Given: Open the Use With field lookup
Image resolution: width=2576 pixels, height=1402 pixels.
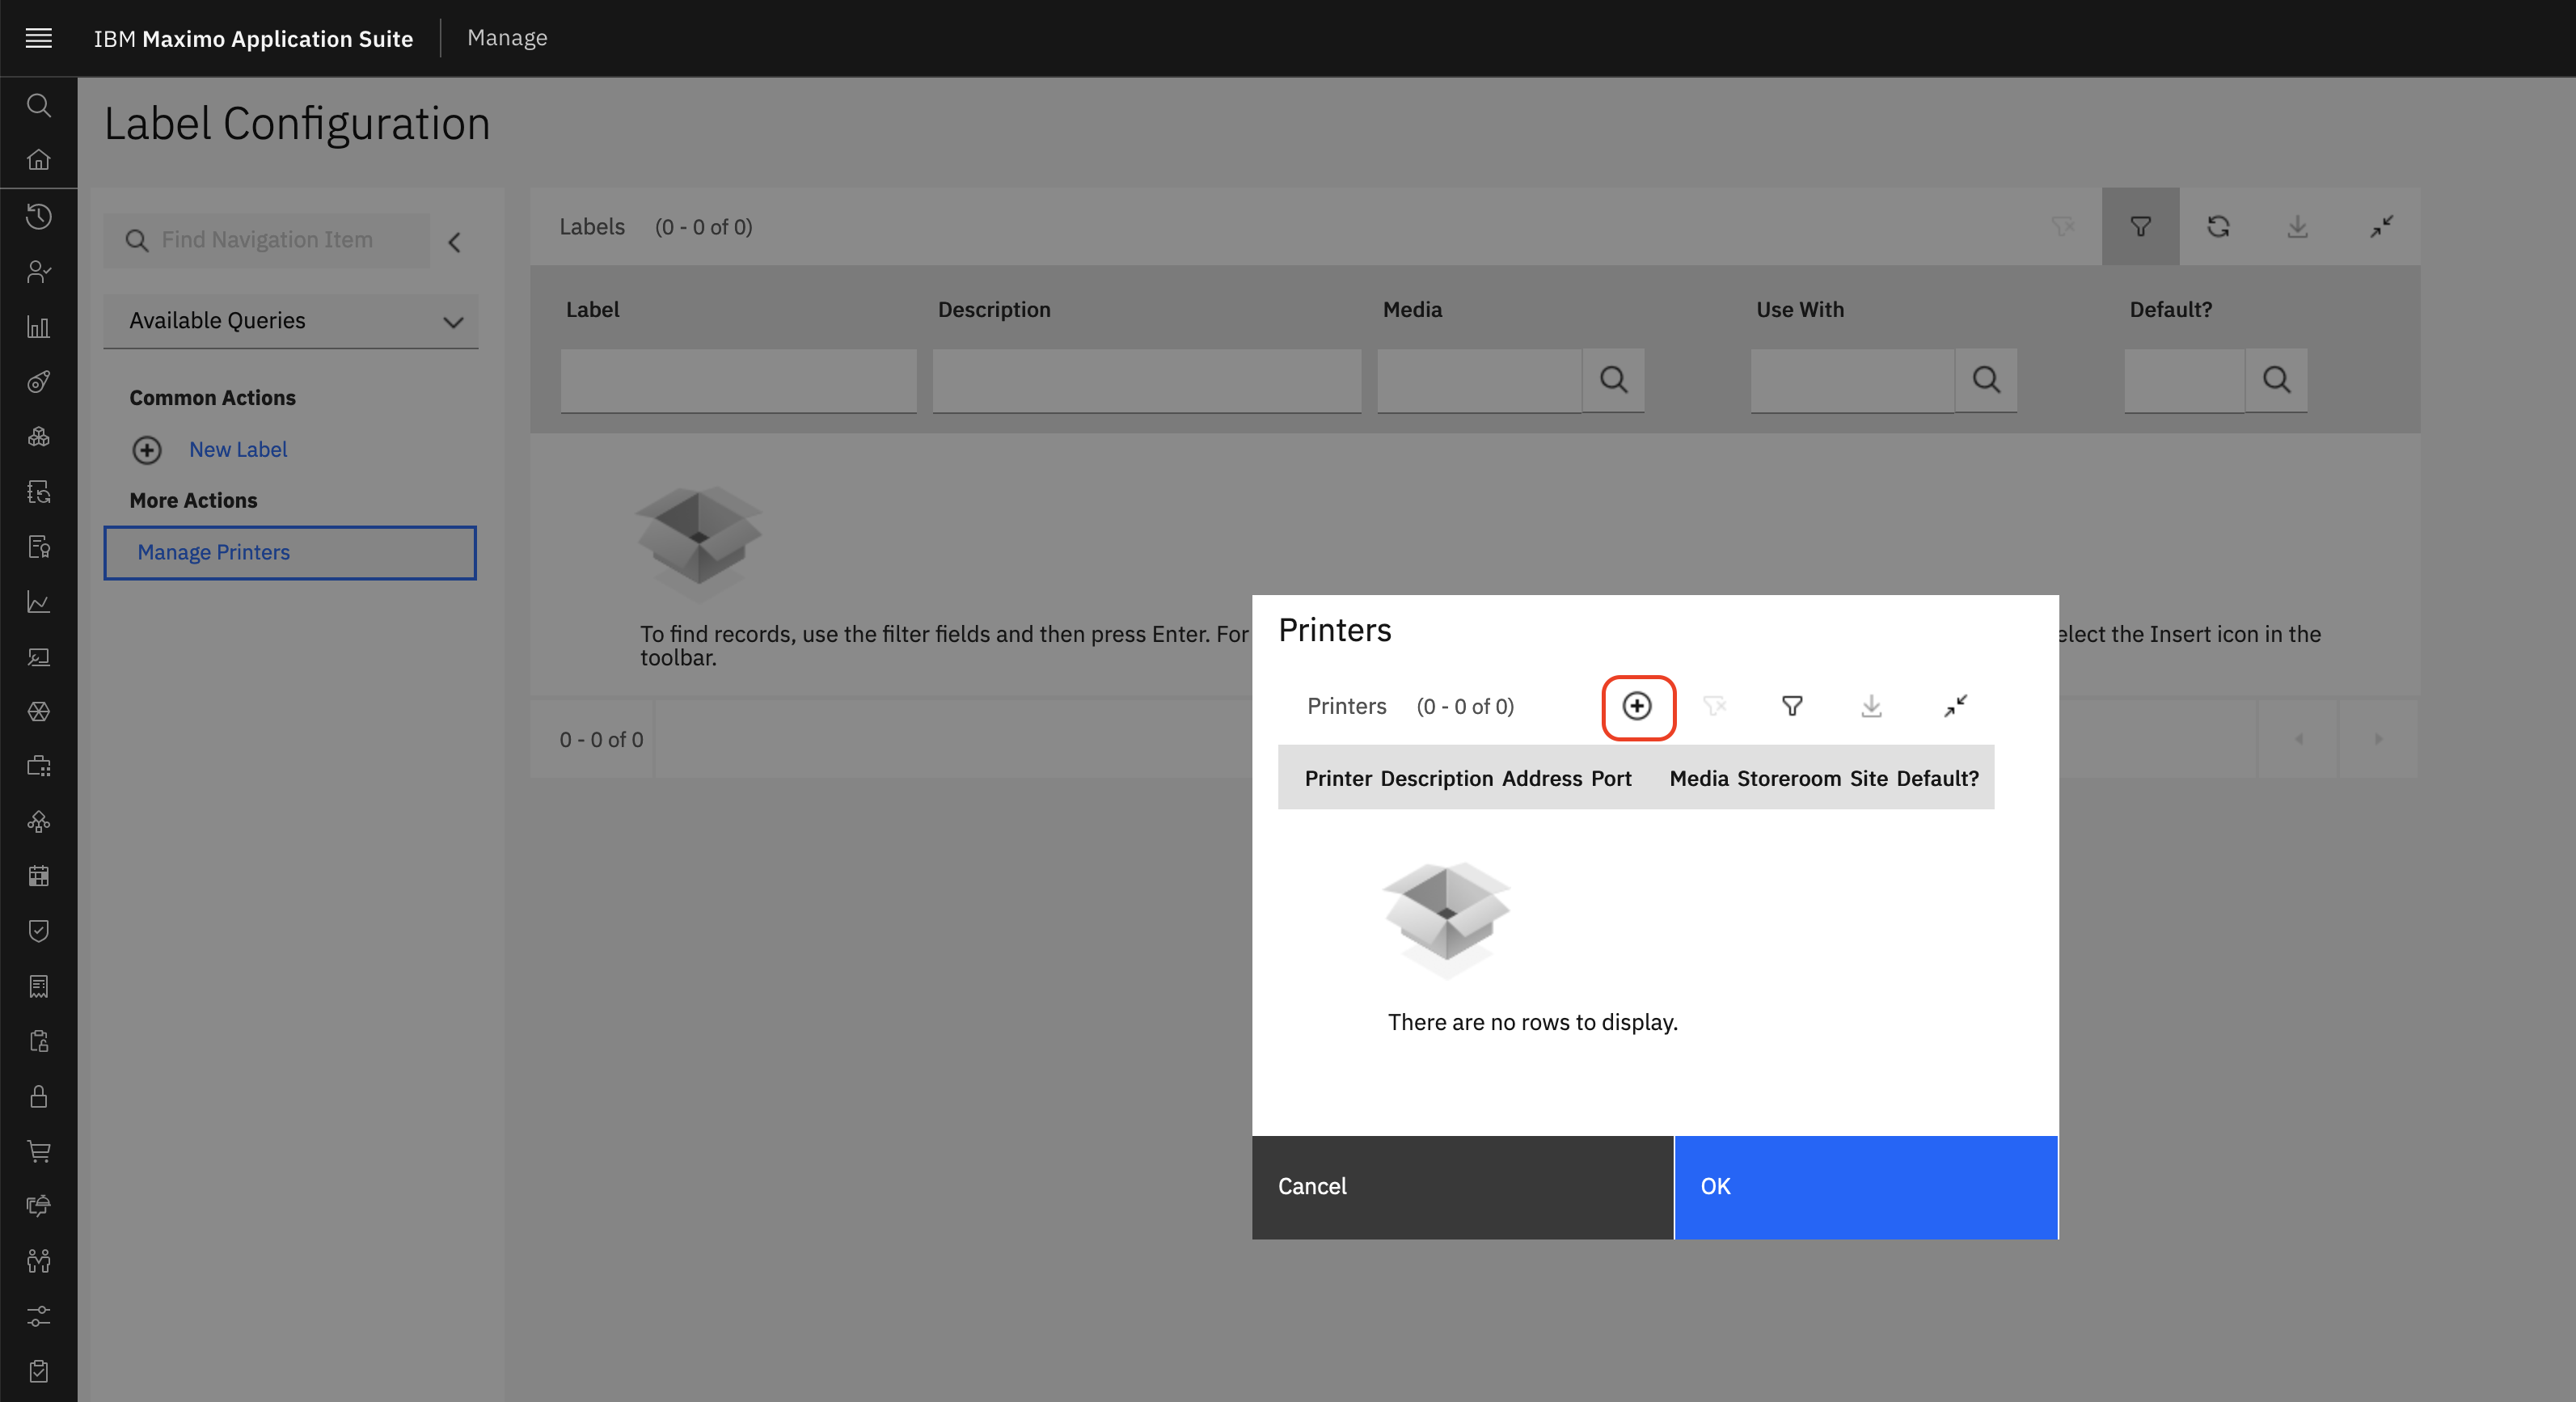Looking at the screenshot, I should [1986, 380].
